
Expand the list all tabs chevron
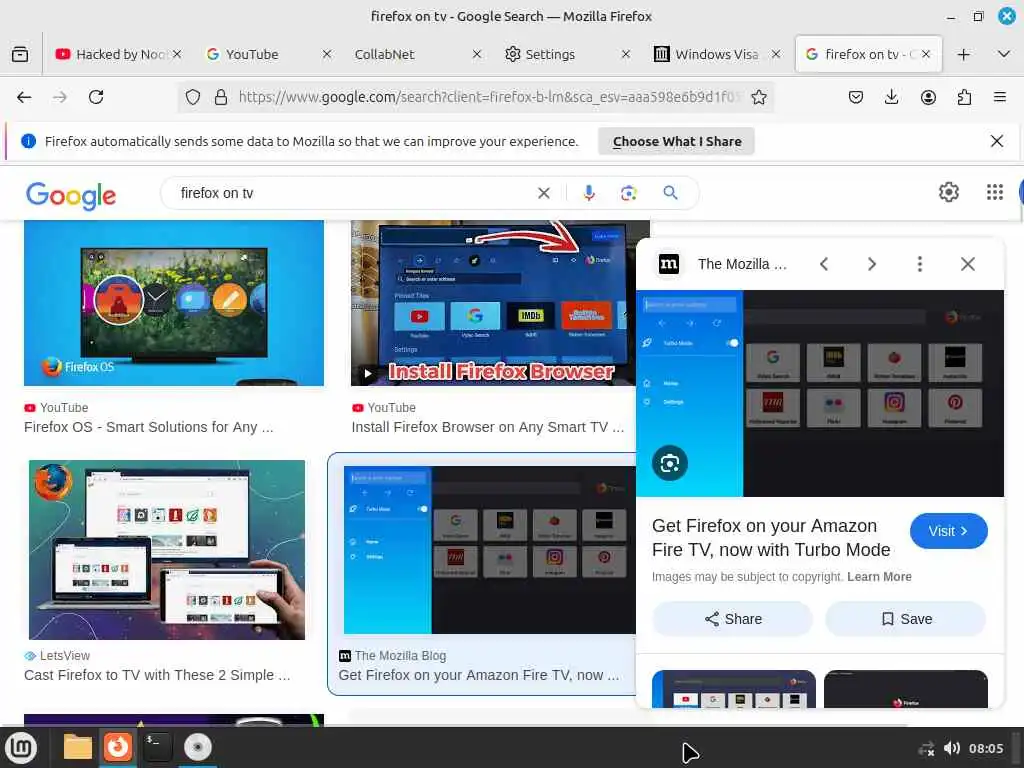pyautogui.click(x=1004, y=54)
